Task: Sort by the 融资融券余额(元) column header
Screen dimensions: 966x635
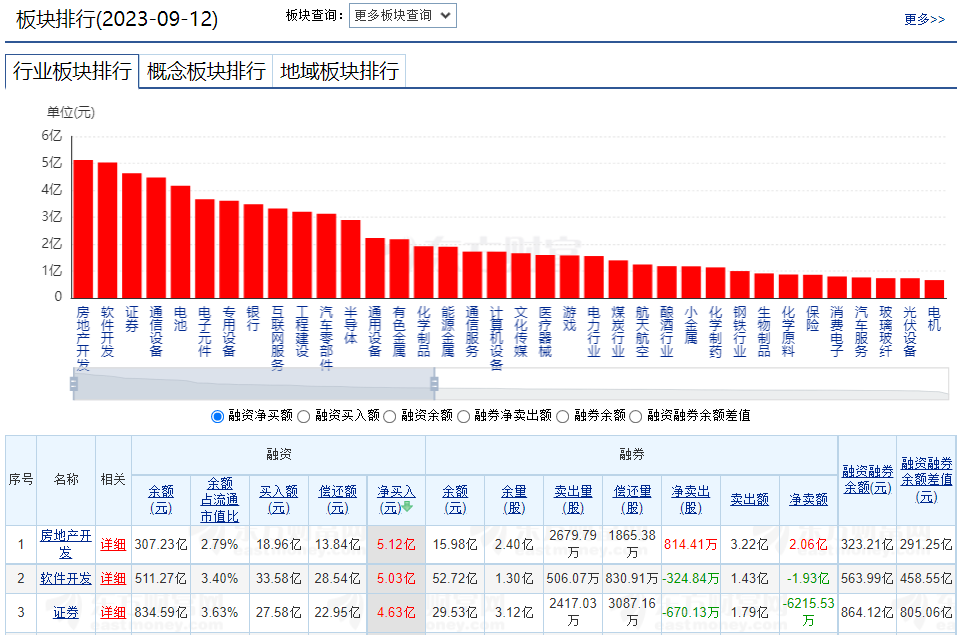Action: pos(867,479)
